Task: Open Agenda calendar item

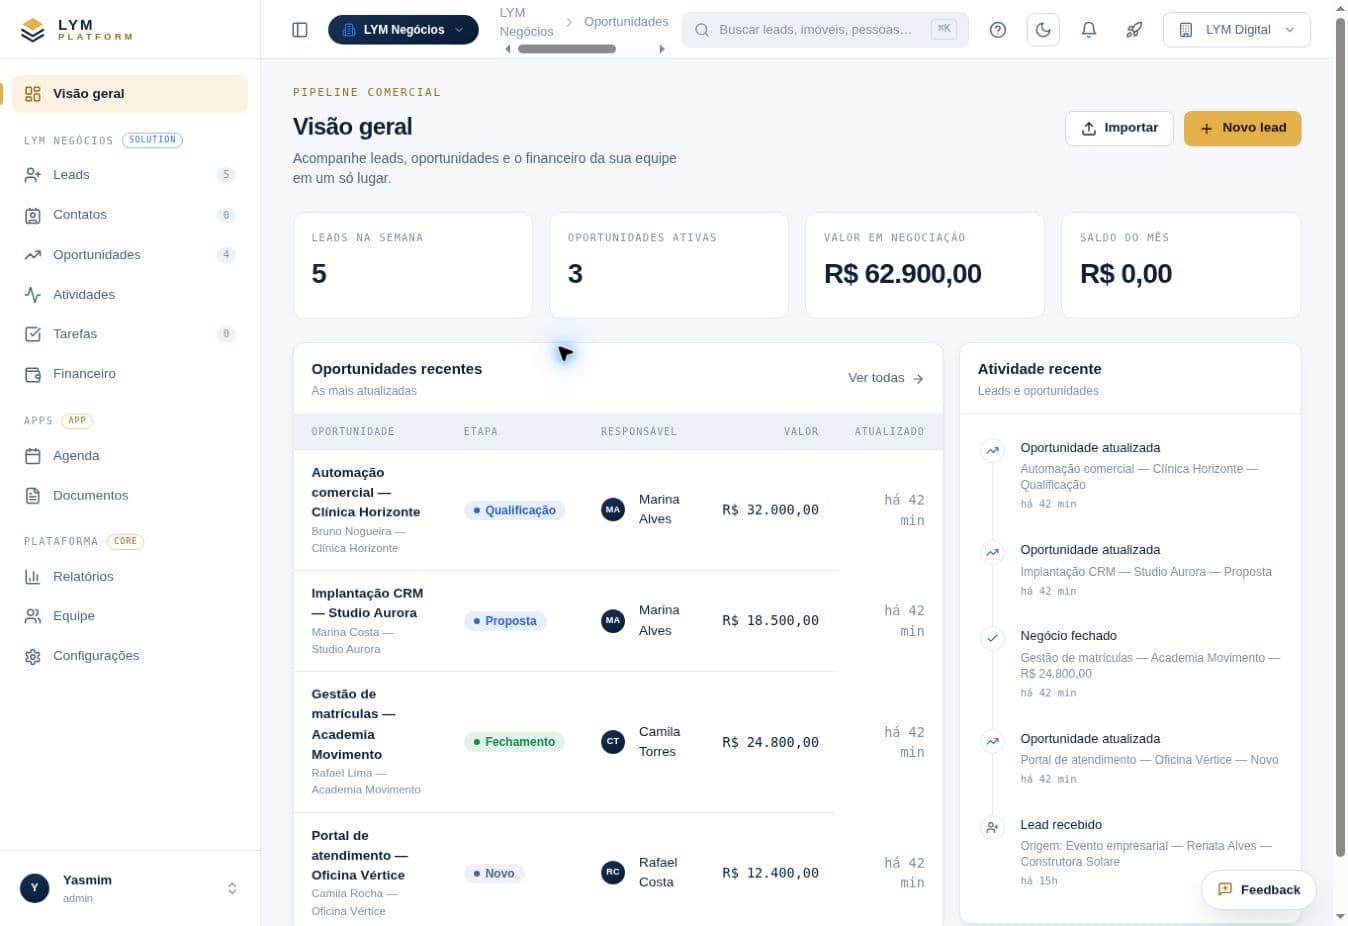Action: pyautogui.click(x=130, y=456)
